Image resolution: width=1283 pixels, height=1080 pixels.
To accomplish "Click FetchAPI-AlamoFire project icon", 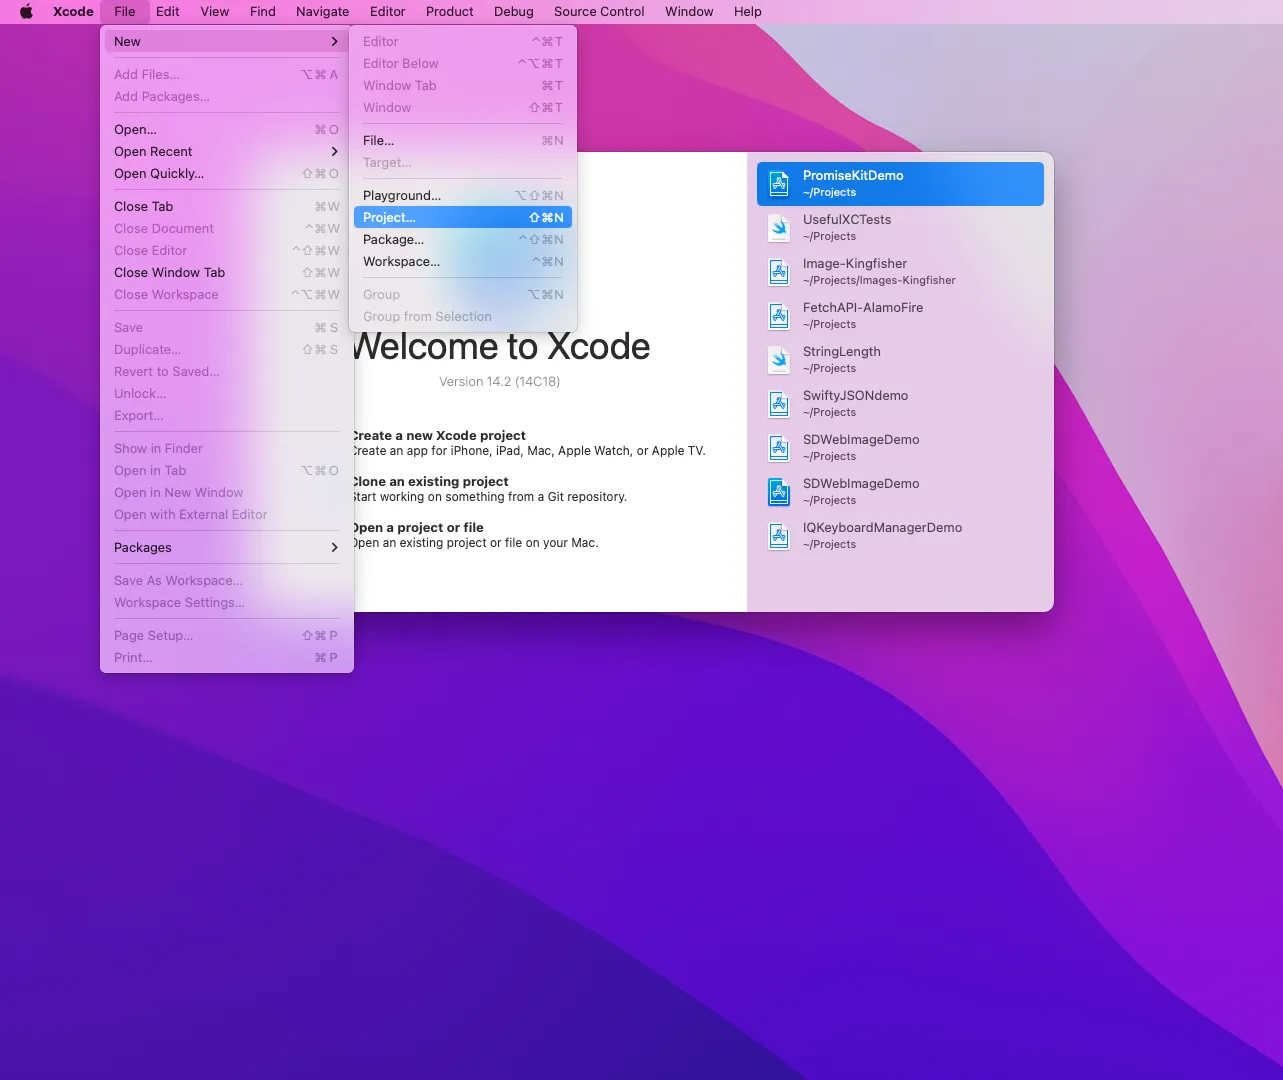I will [779, 316].
